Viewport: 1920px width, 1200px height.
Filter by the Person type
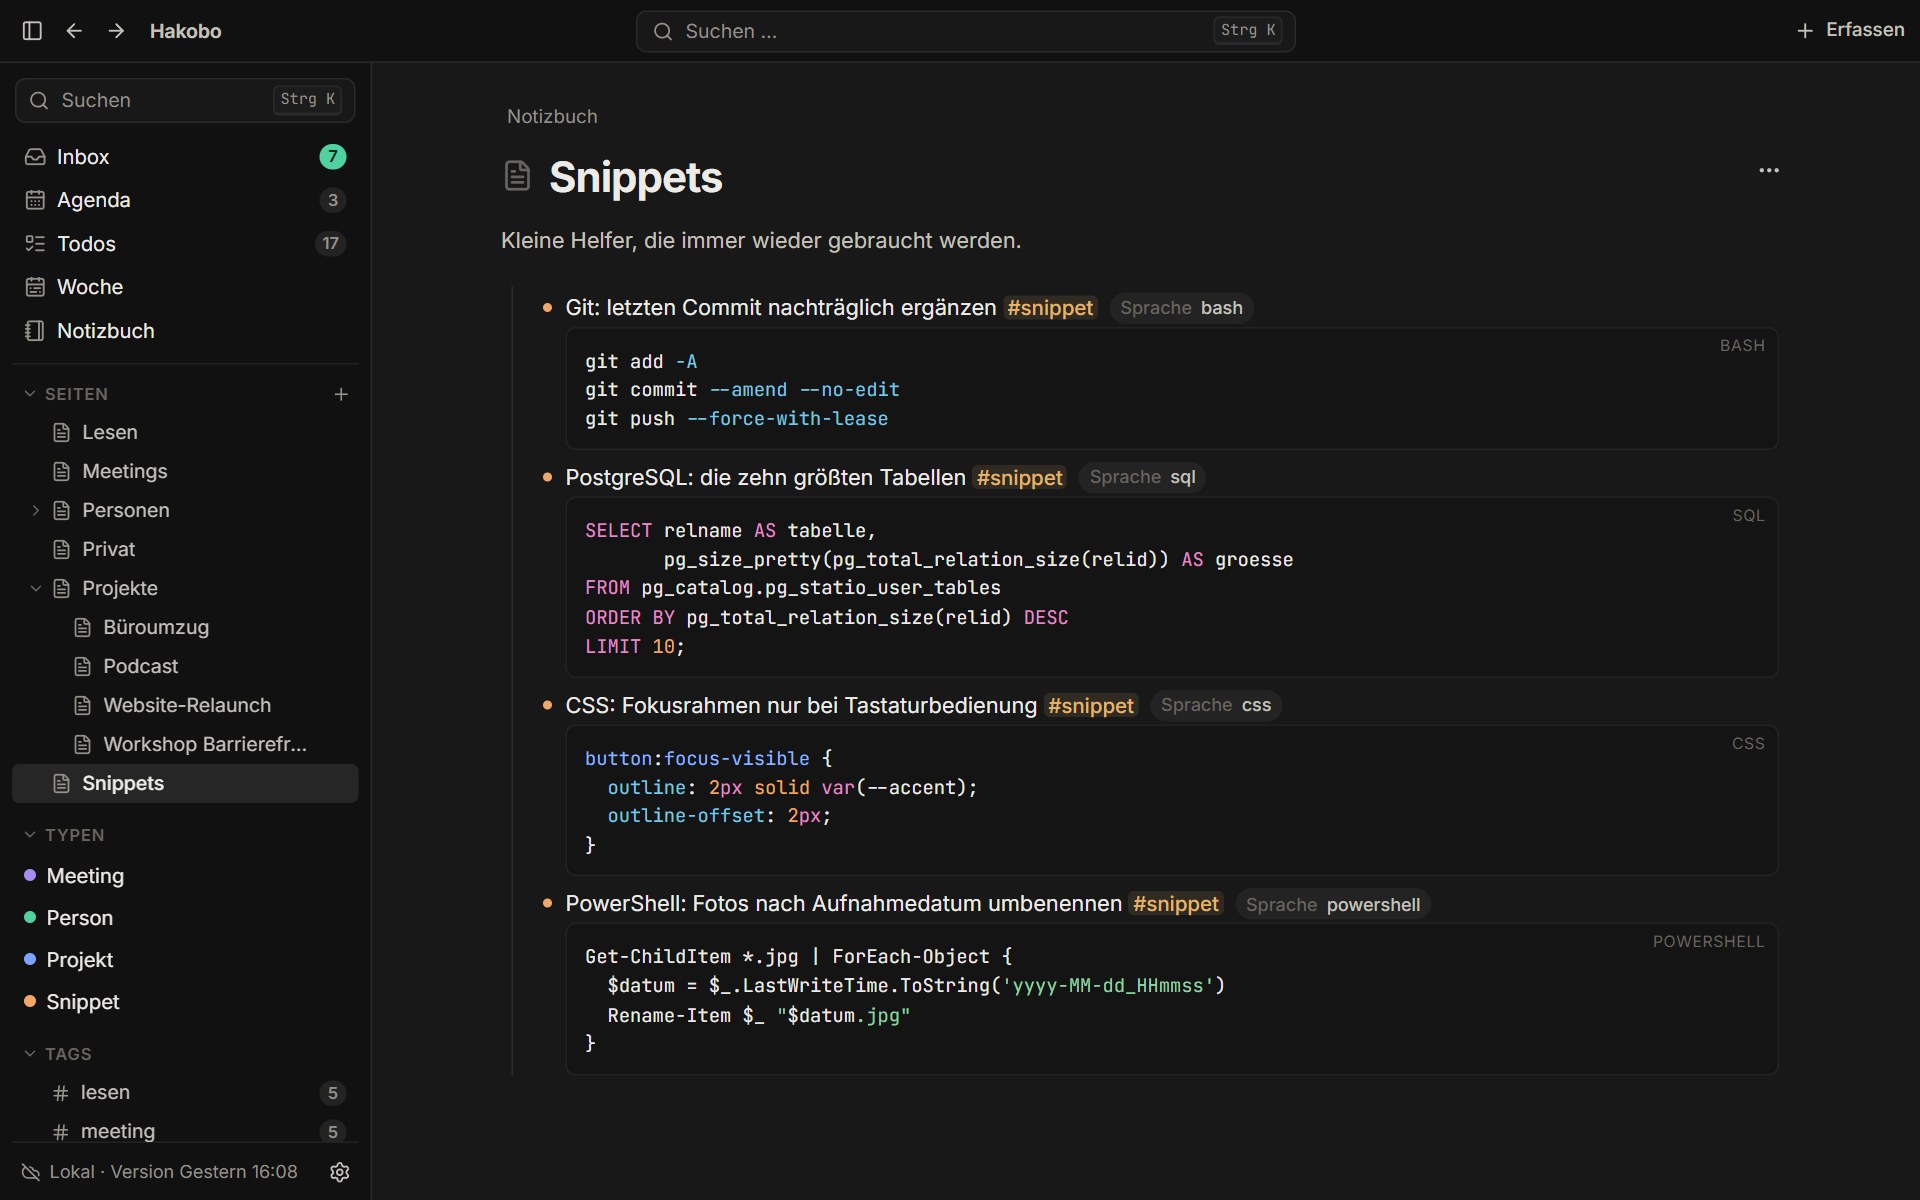[185, 918]
